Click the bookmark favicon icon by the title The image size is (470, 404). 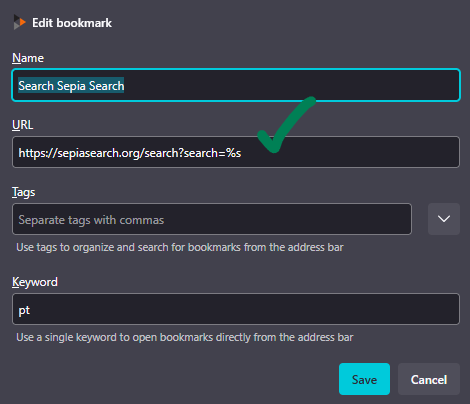[19, 22]
